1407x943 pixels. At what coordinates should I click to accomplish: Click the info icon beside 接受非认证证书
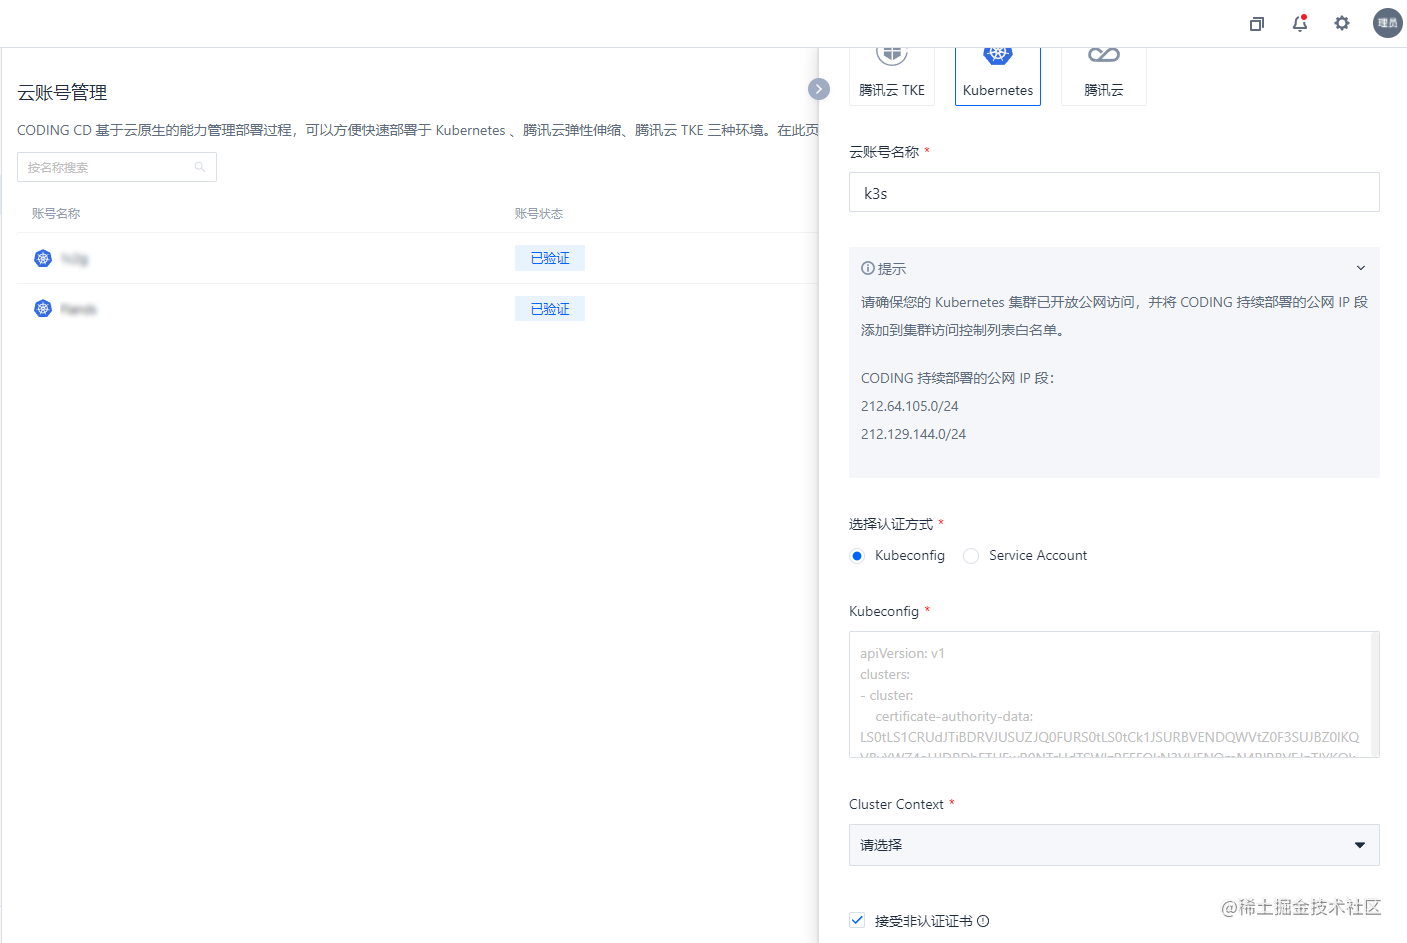983,921
